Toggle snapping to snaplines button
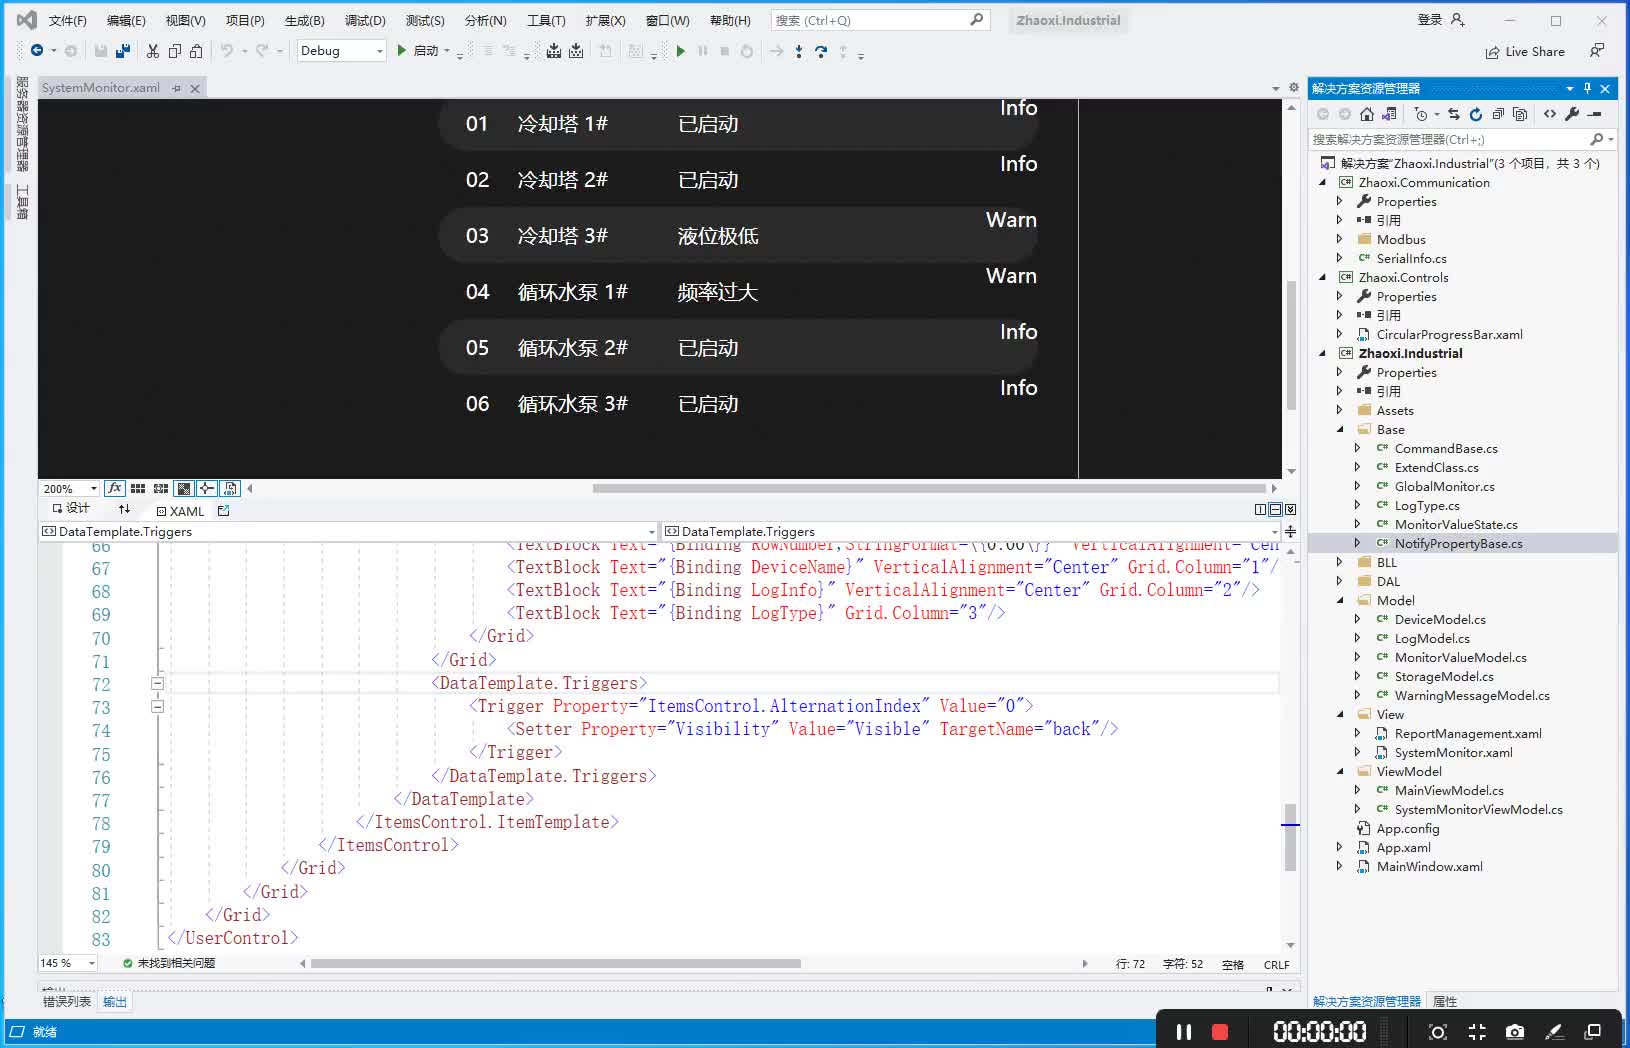Image resolution: width=1630 pixels, height=1048 pixels. pos(207,488)
